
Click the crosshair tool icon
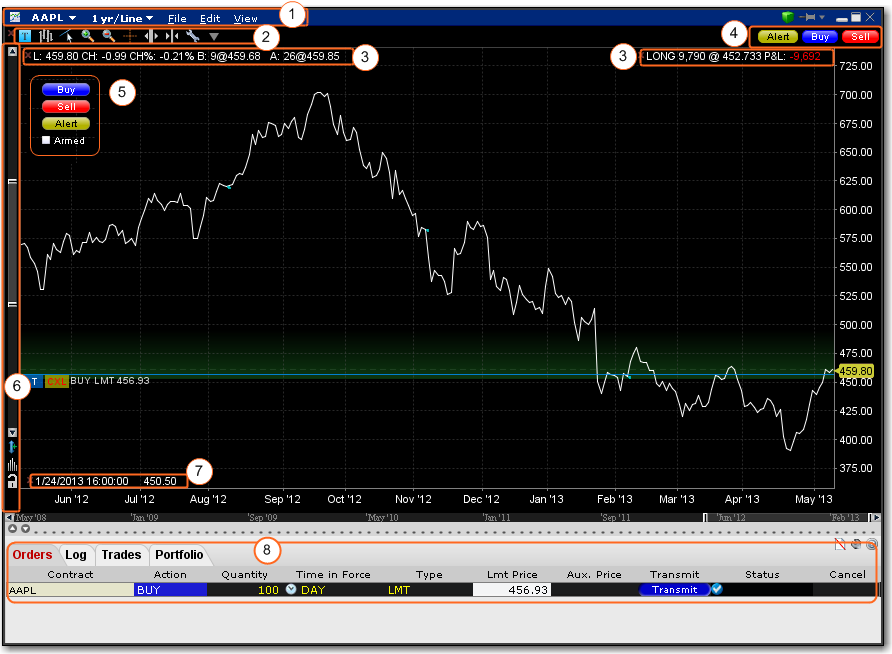tap(132, 35)
